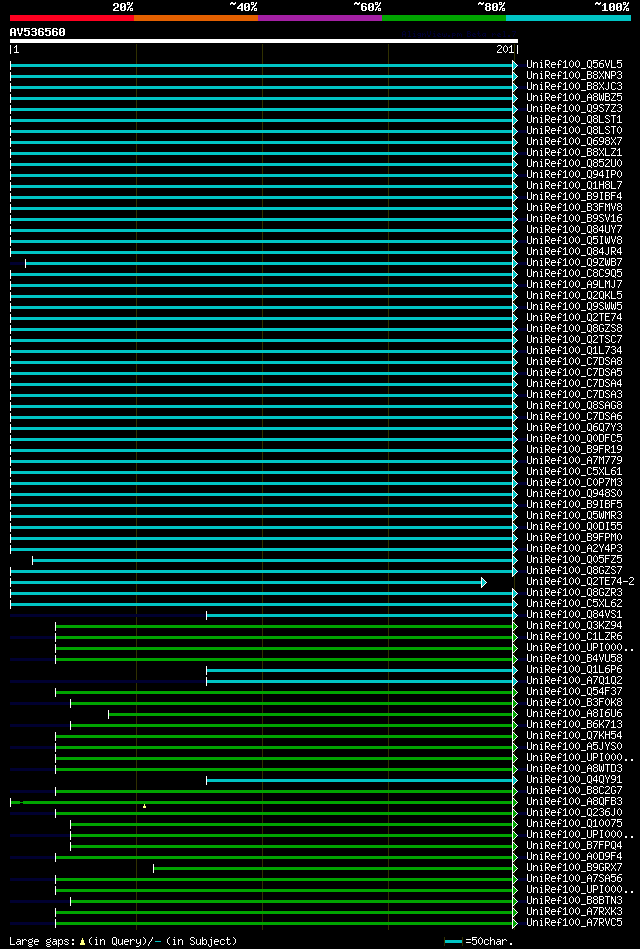Click the alignment bar of UniRef100_Q9ZWB7
640x949 pixels.
(x=269, y=263)
